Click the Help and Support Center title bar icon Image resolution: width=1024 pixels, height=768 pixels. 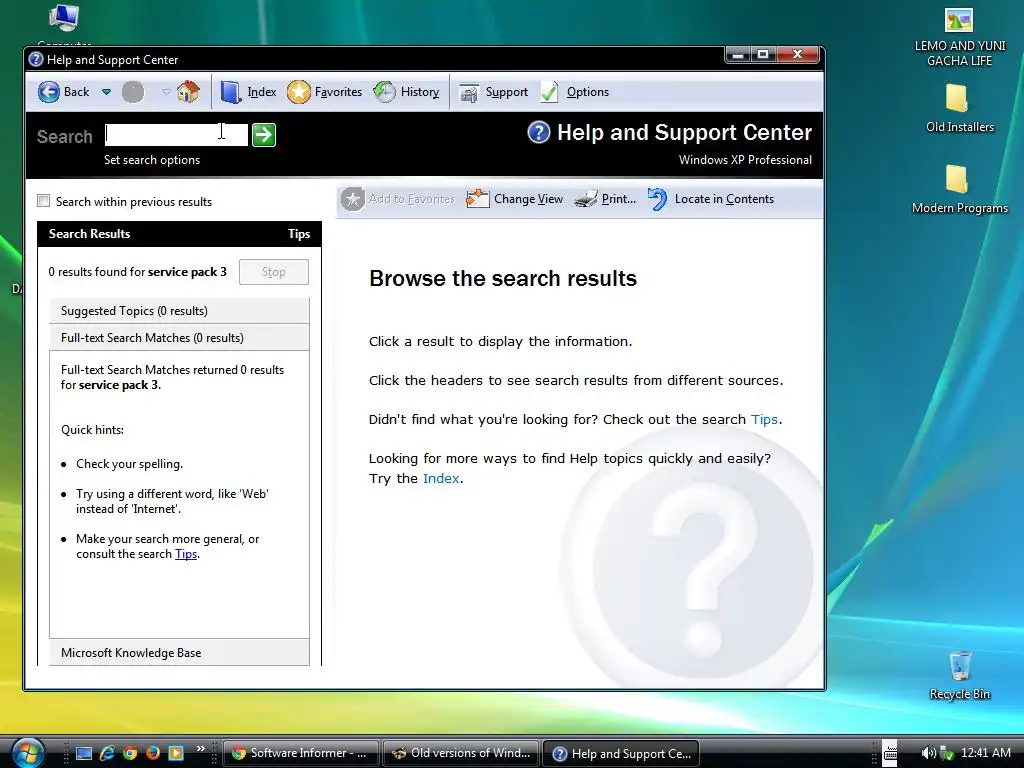click(x=36, y=59)
